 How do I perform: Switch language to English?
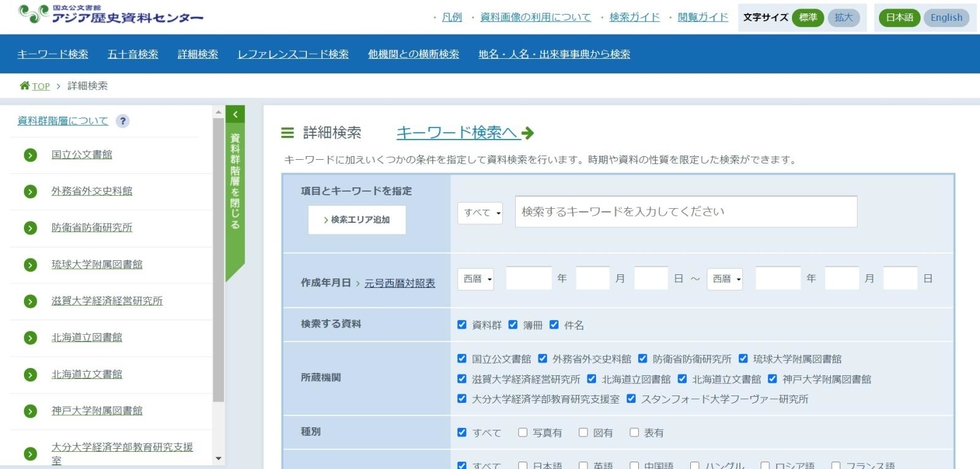(x=946, y=18)
